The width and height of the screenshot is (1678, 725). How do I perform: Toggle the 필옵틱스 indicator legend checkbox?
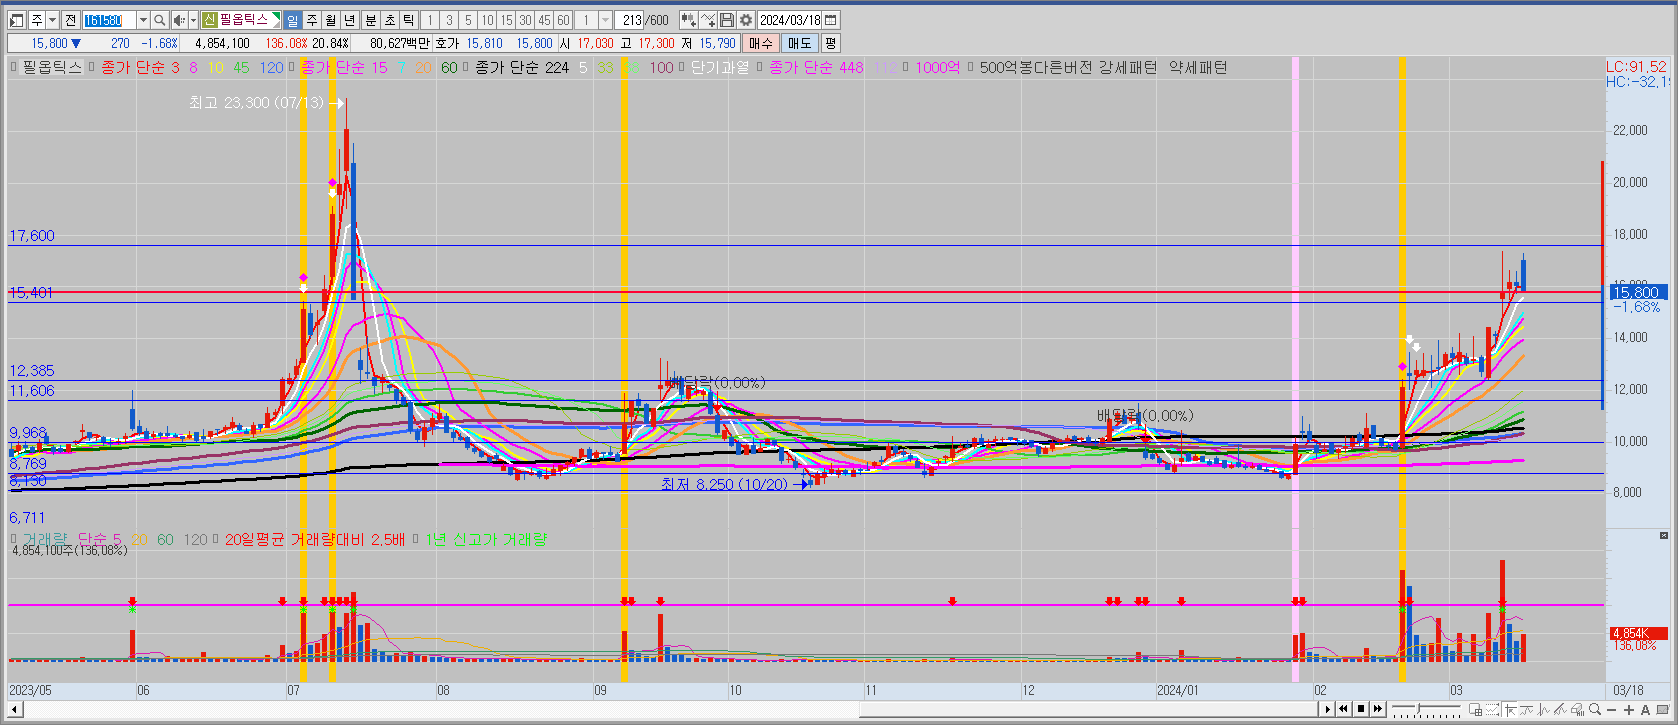(14, 67)
